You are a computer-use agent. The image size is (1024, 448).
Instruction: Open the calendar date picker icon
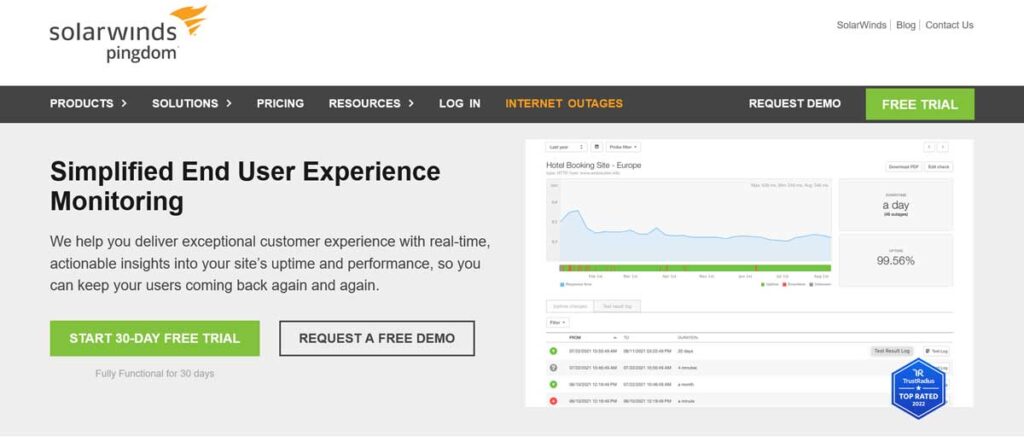tap(597, 148)
